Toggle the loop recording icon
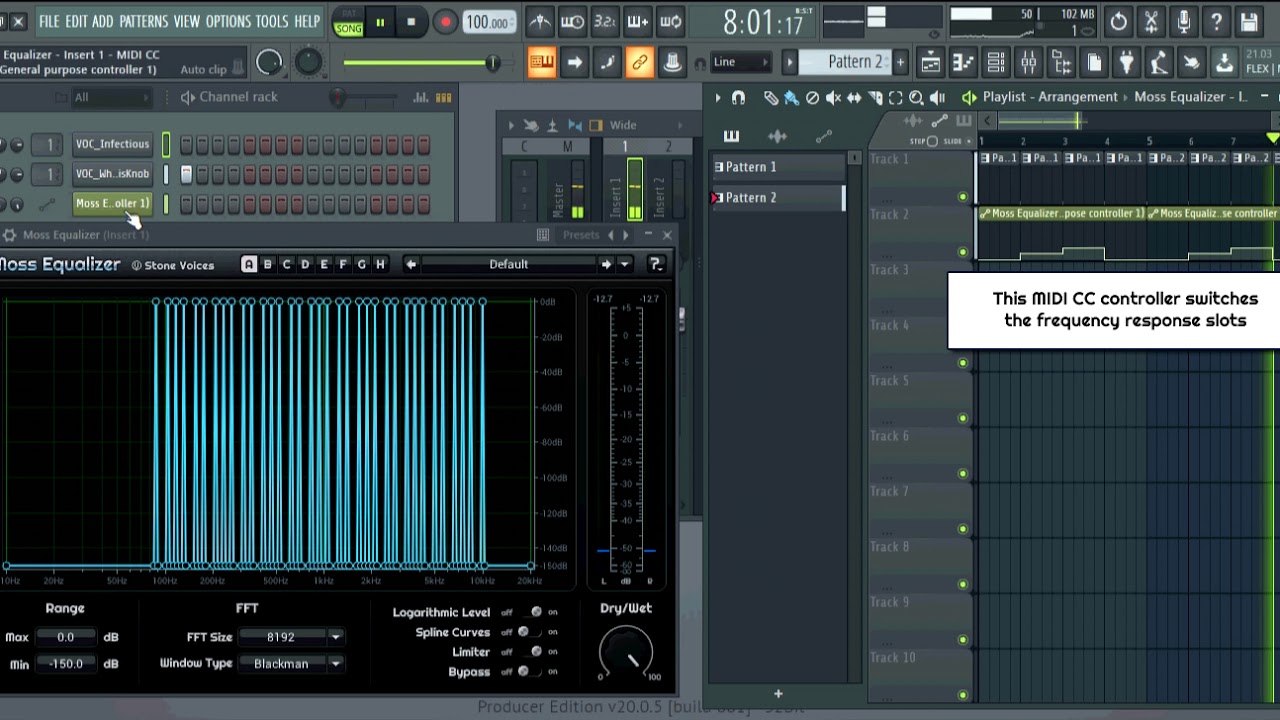Screen dimensions: 1280x720 pos(671,21)
